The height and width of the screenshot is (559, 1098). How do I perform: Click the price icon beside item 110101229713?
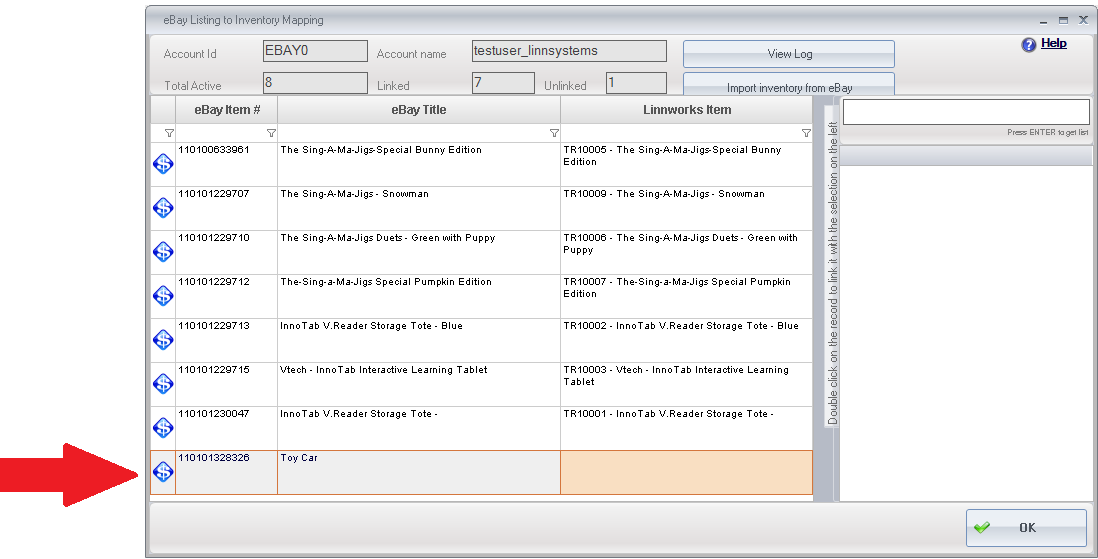[x=163, y=339]
